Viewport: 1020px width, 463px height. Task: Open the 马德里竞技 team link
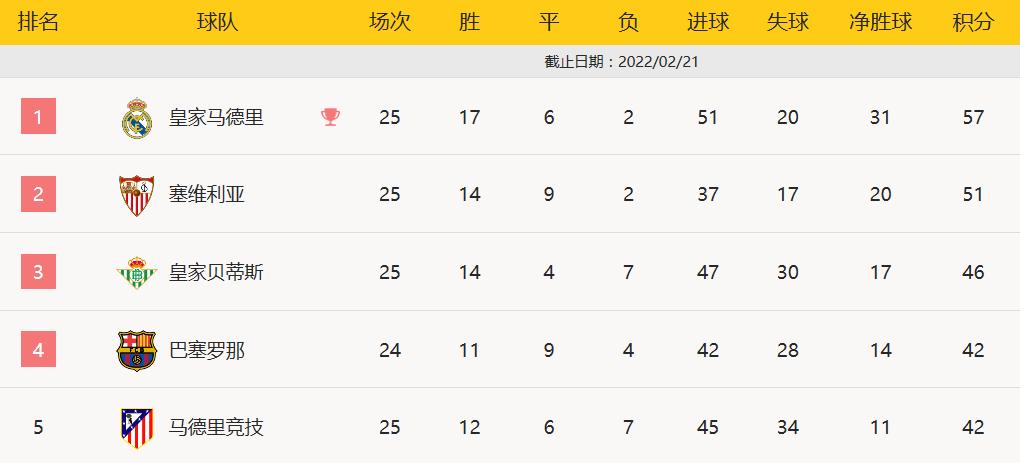coord(216,428)
